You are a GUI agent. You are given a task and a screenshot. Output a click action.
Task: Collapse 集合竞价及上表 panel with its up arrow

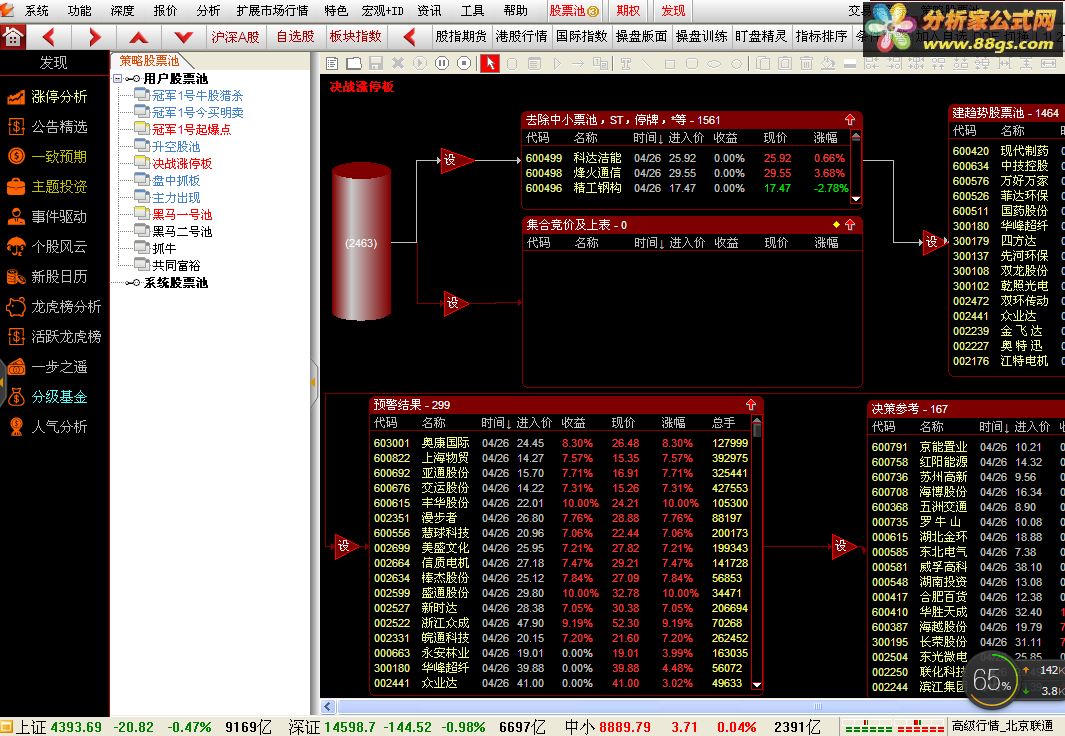point(850,224)
